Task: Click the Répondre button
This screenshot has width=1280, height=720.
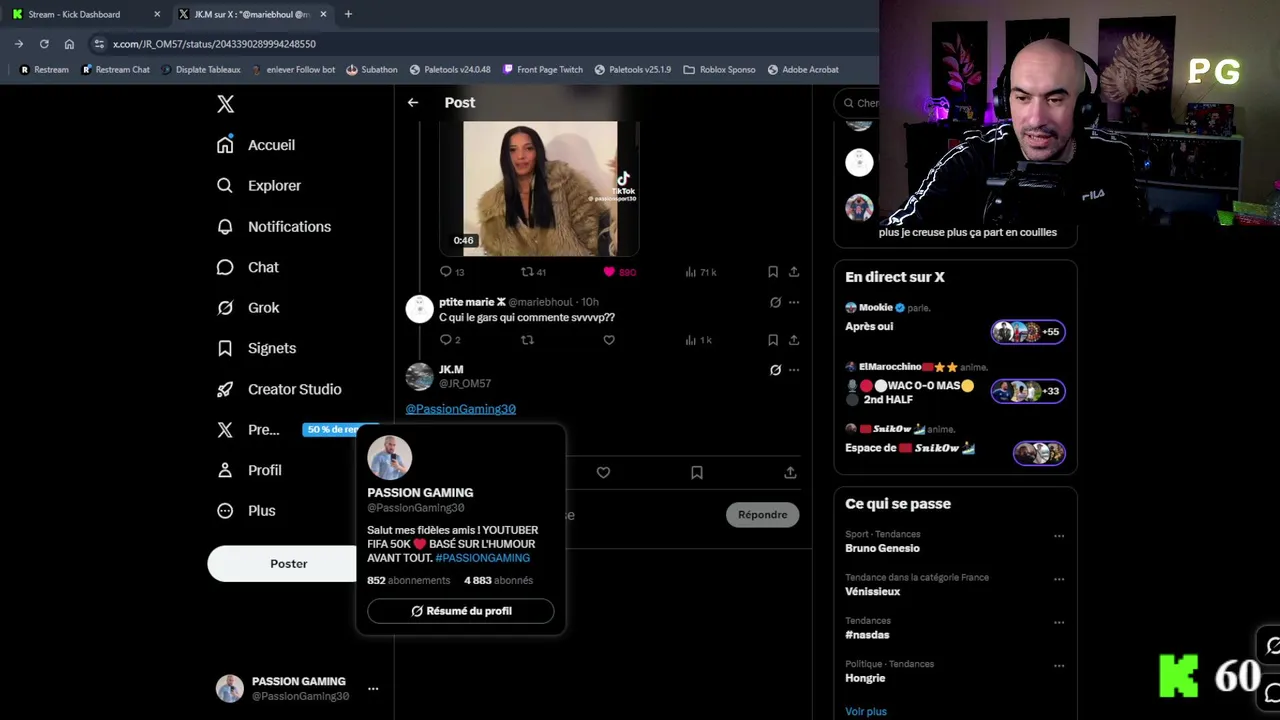Action: tap(762, 514)
